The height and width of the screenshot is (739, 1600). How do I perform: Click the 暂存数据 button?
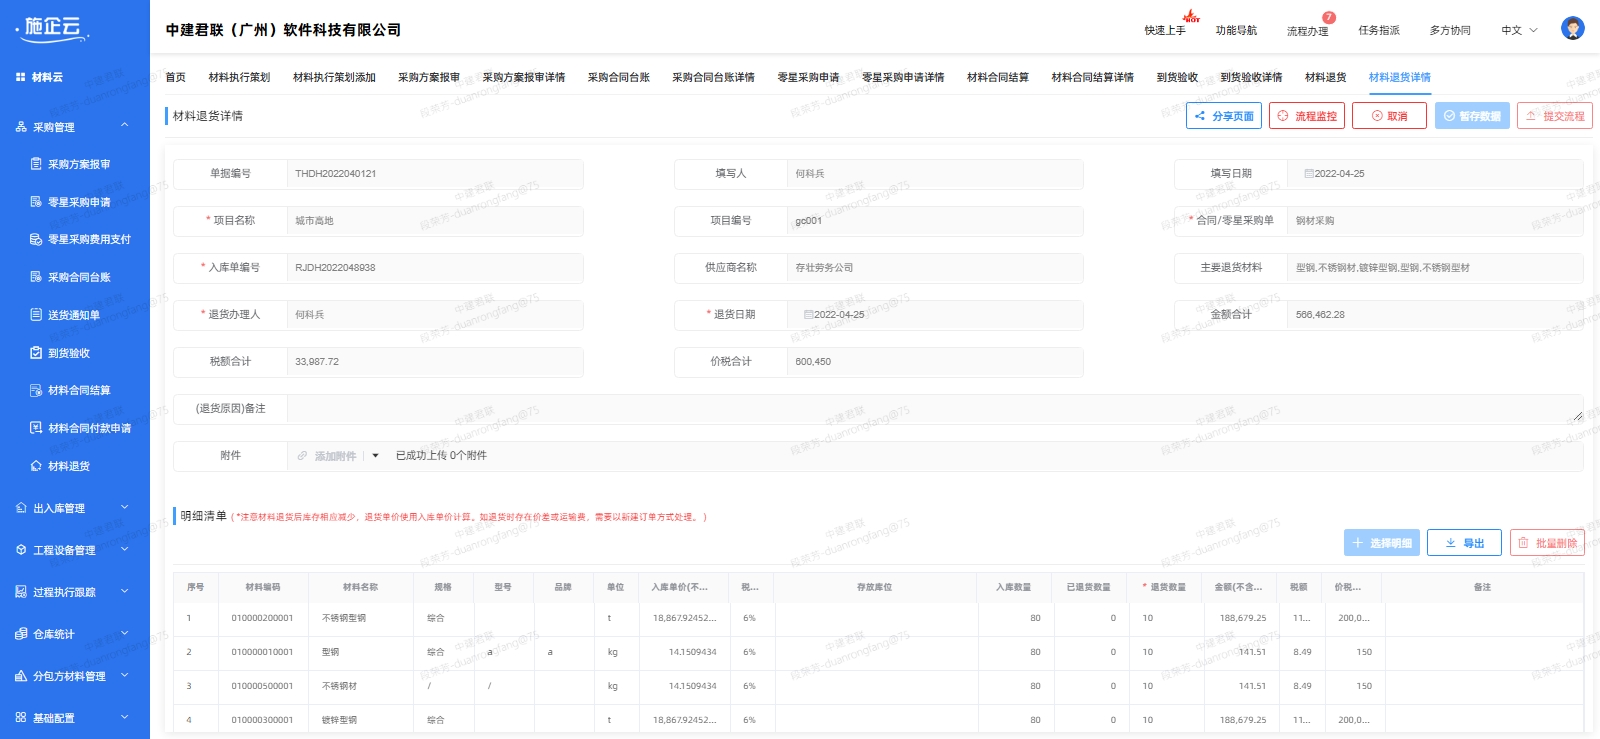pos(1472,116)
